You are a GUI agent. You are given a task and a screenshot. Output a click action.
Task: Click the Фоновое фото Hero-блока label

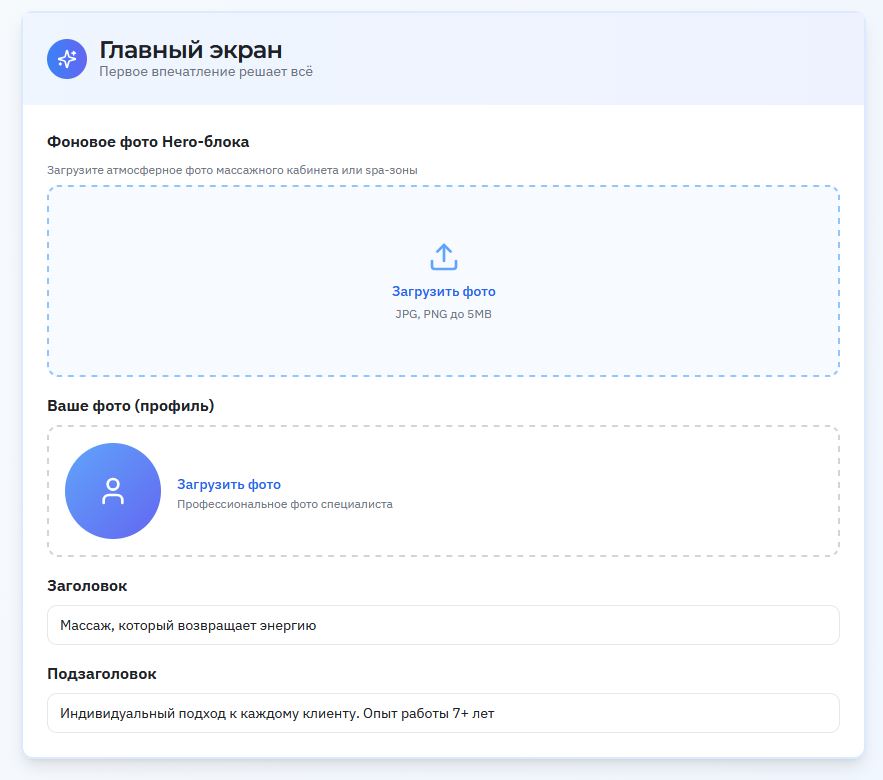[148, 142]
